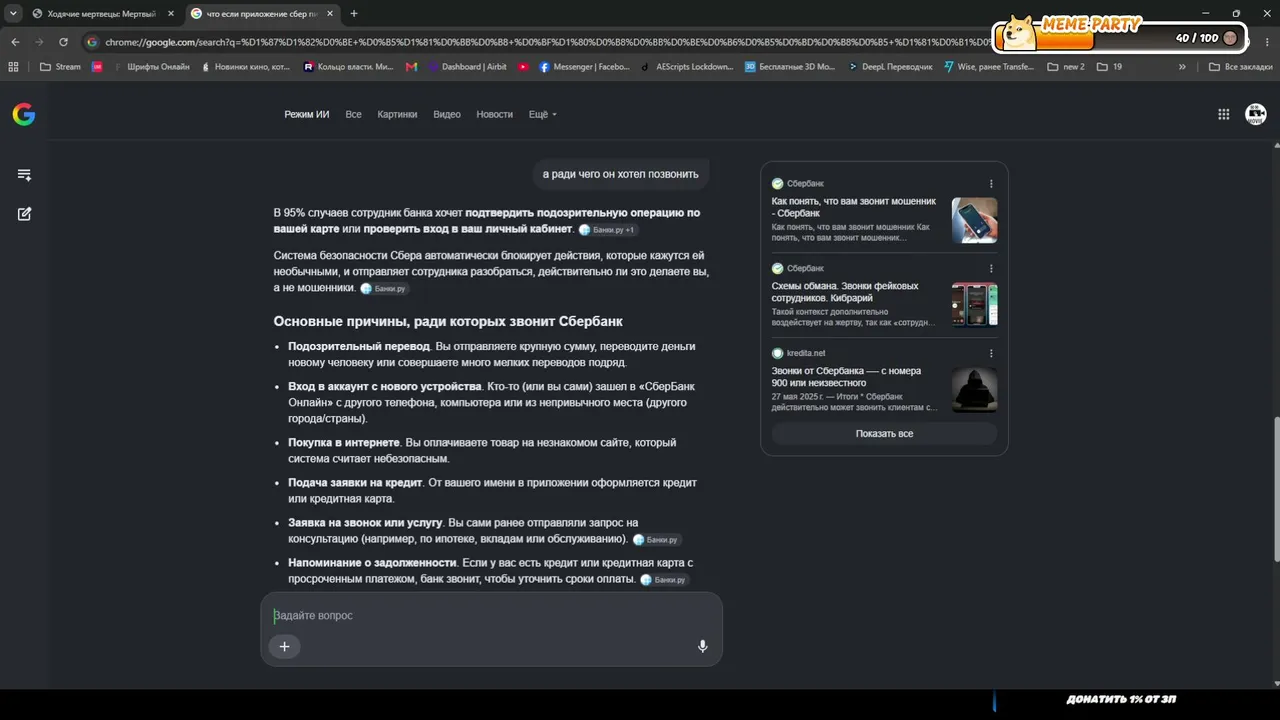This screenshot has width=1280, height=720.
Task: Open 'Звонки от Сбербанка — с номера 900' link
Action: tap(845, 377)
